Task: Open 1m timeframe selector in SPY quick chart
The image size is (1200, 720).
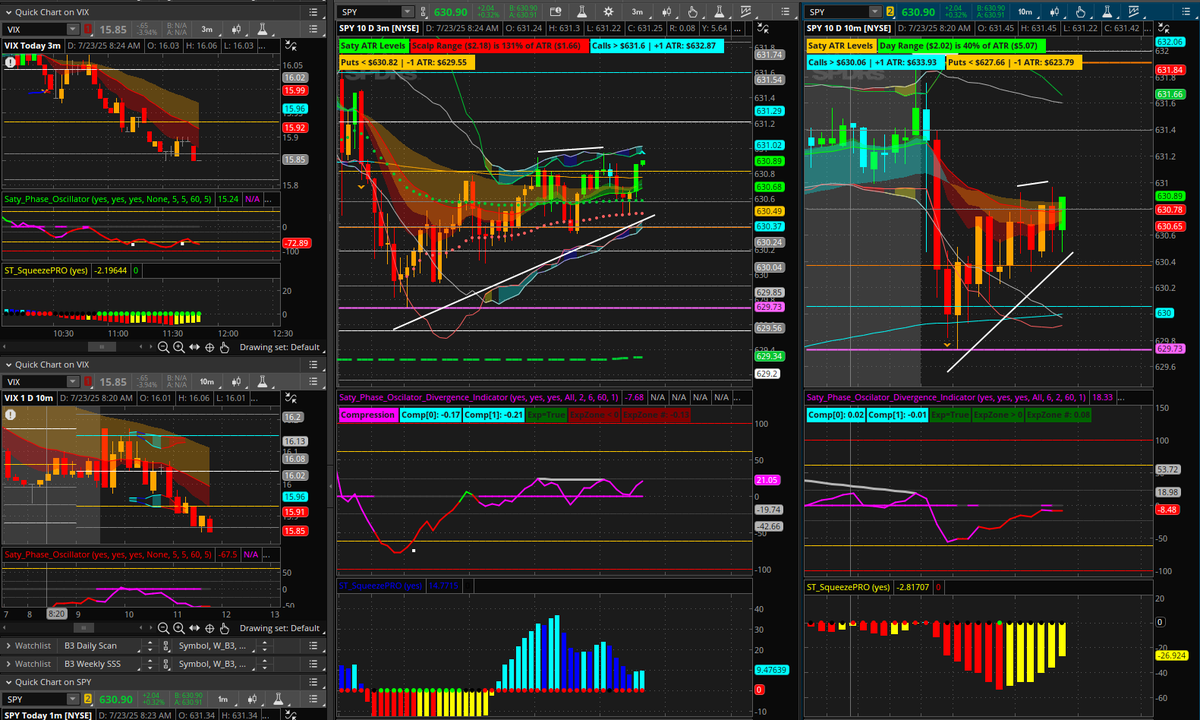Action: [223, 700]
